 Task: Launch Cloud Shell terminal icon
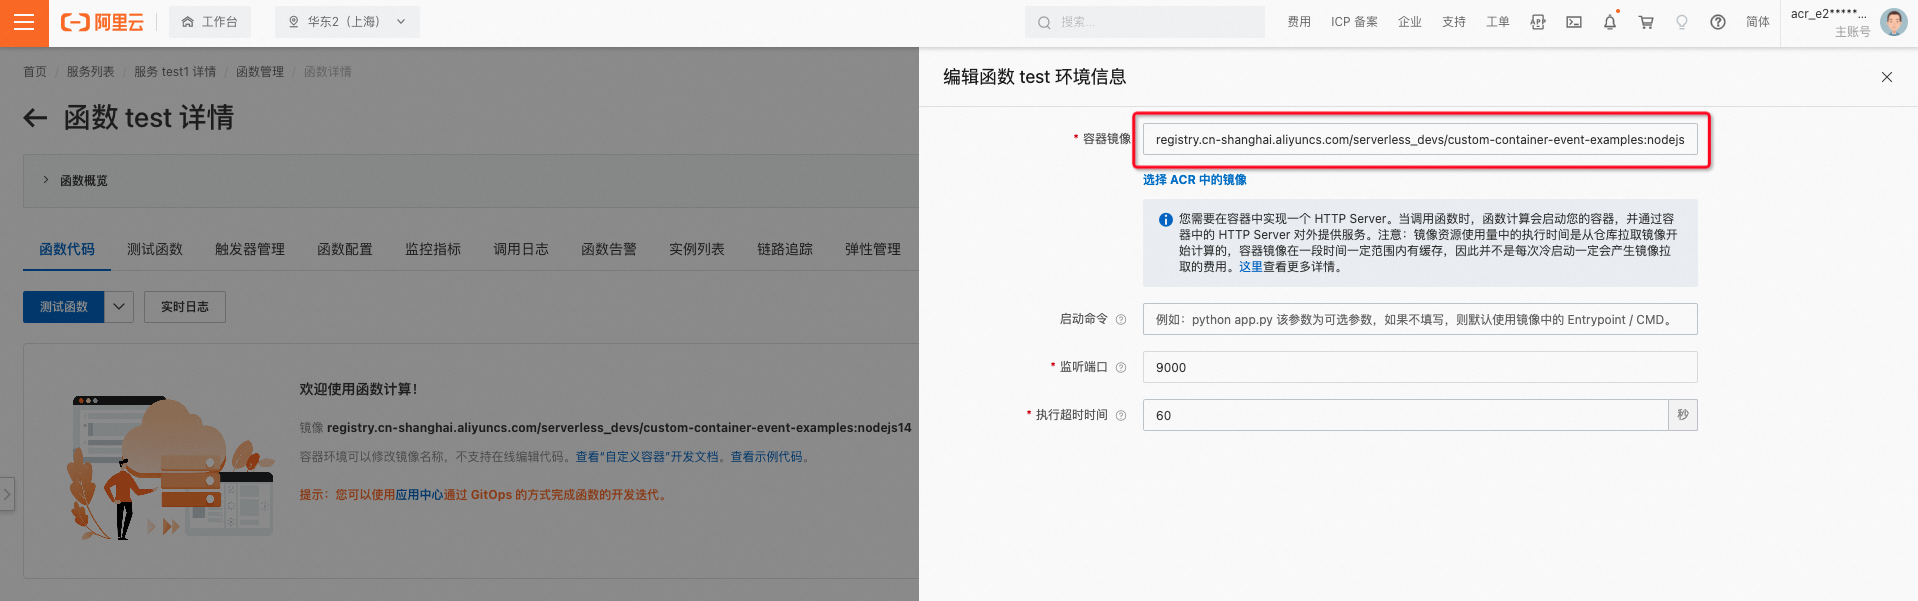pyautogui.click(x=1574, y=22)
